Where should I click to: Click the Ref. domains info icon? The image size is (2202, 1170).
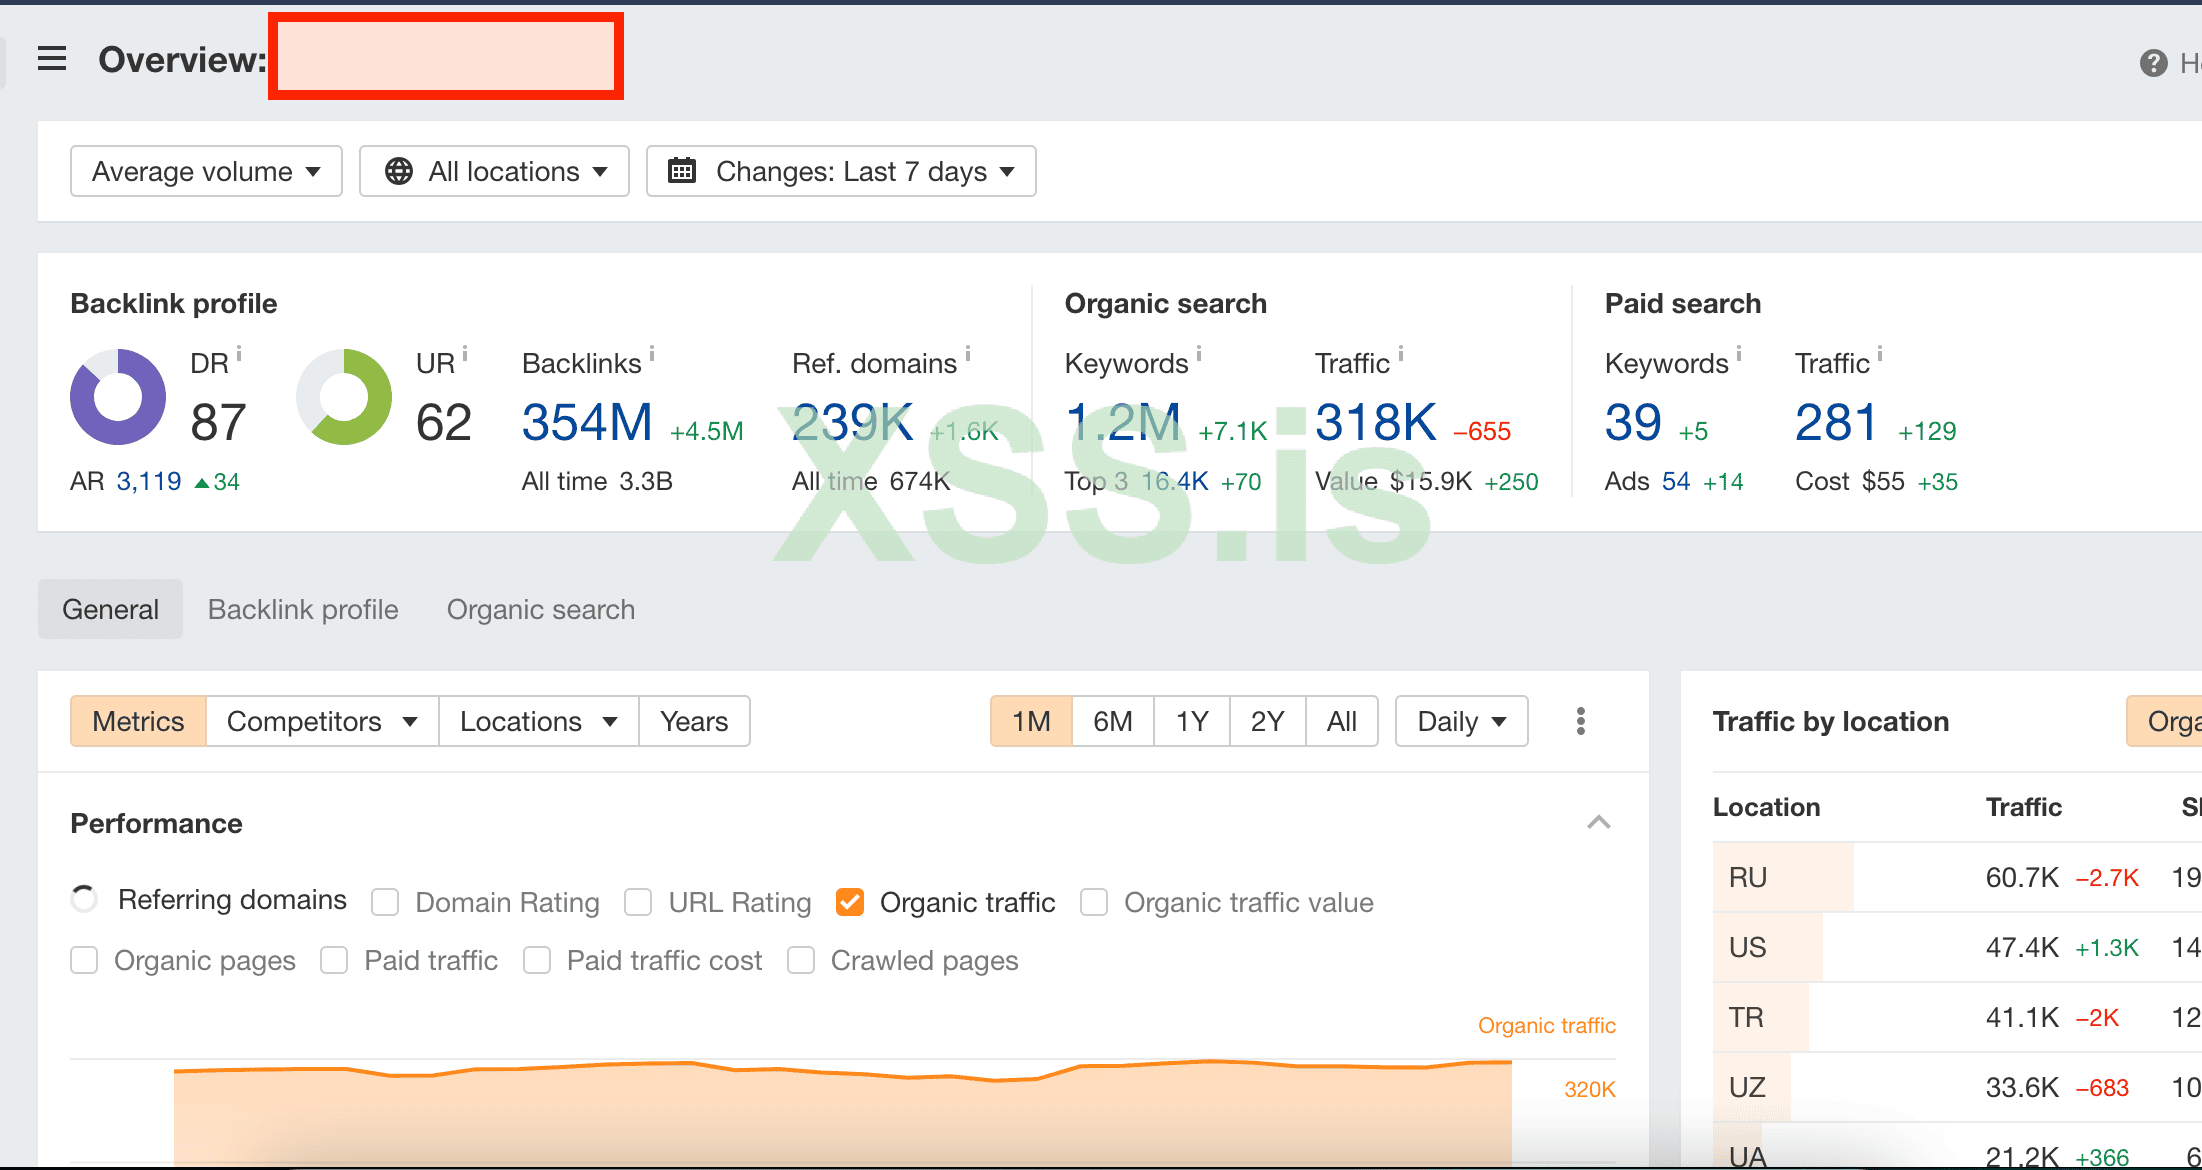click(968, 354)
